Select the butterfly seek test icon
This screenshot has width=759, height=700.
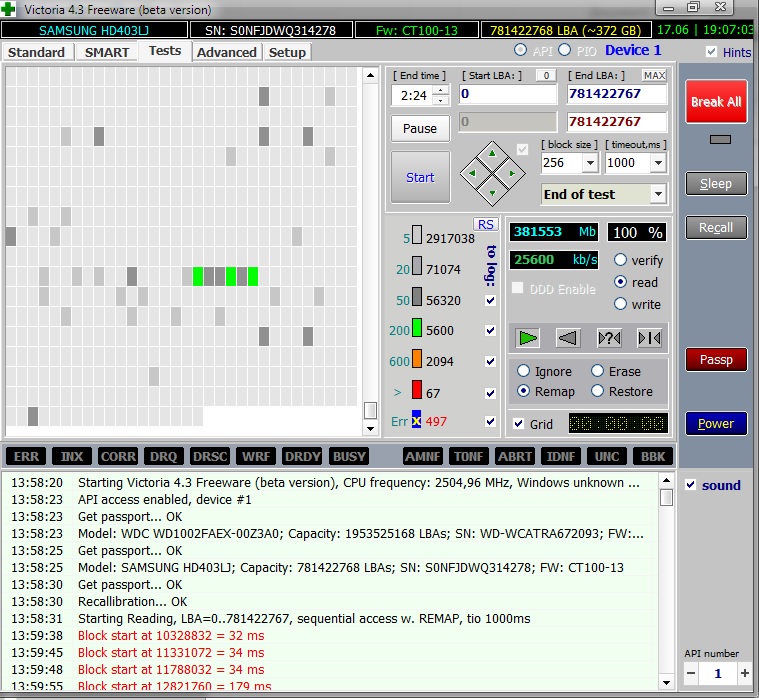649,338
